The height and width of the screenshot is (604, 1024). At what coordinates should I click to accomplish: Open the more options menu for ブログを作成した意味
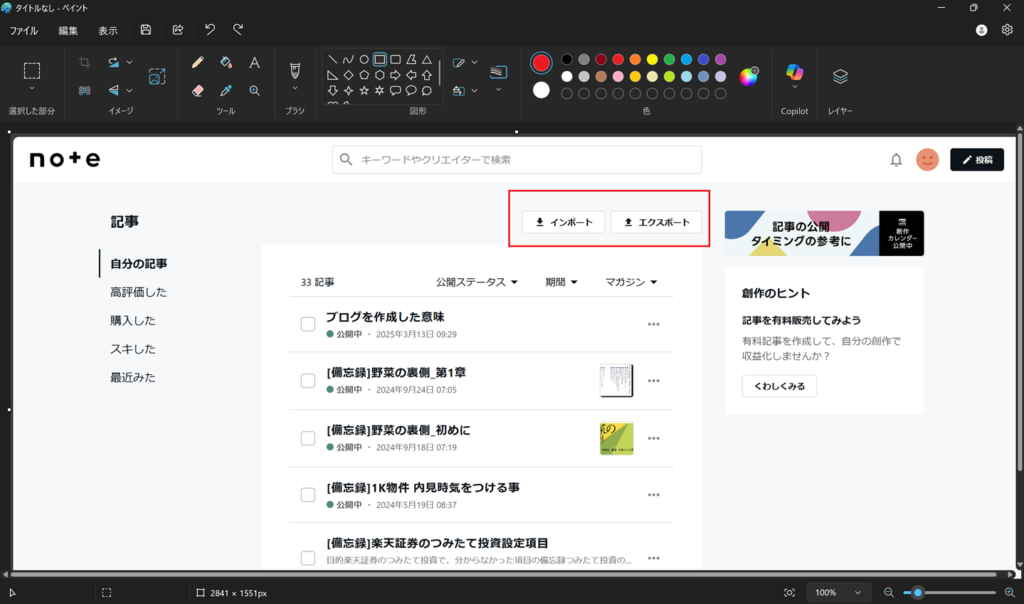tap(654, 325)
